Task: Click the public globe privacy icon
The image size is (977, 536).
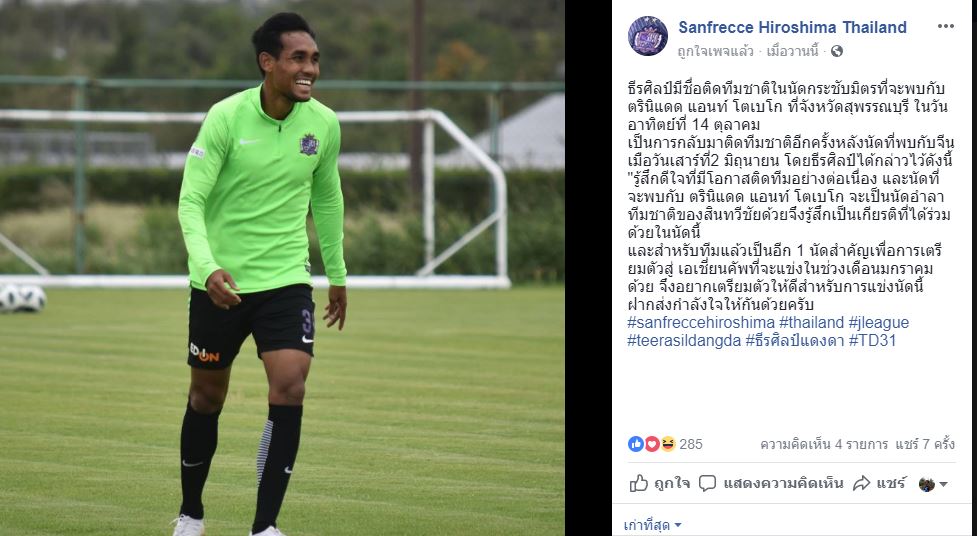Action: pyautogui.click(x=837, y=51)
